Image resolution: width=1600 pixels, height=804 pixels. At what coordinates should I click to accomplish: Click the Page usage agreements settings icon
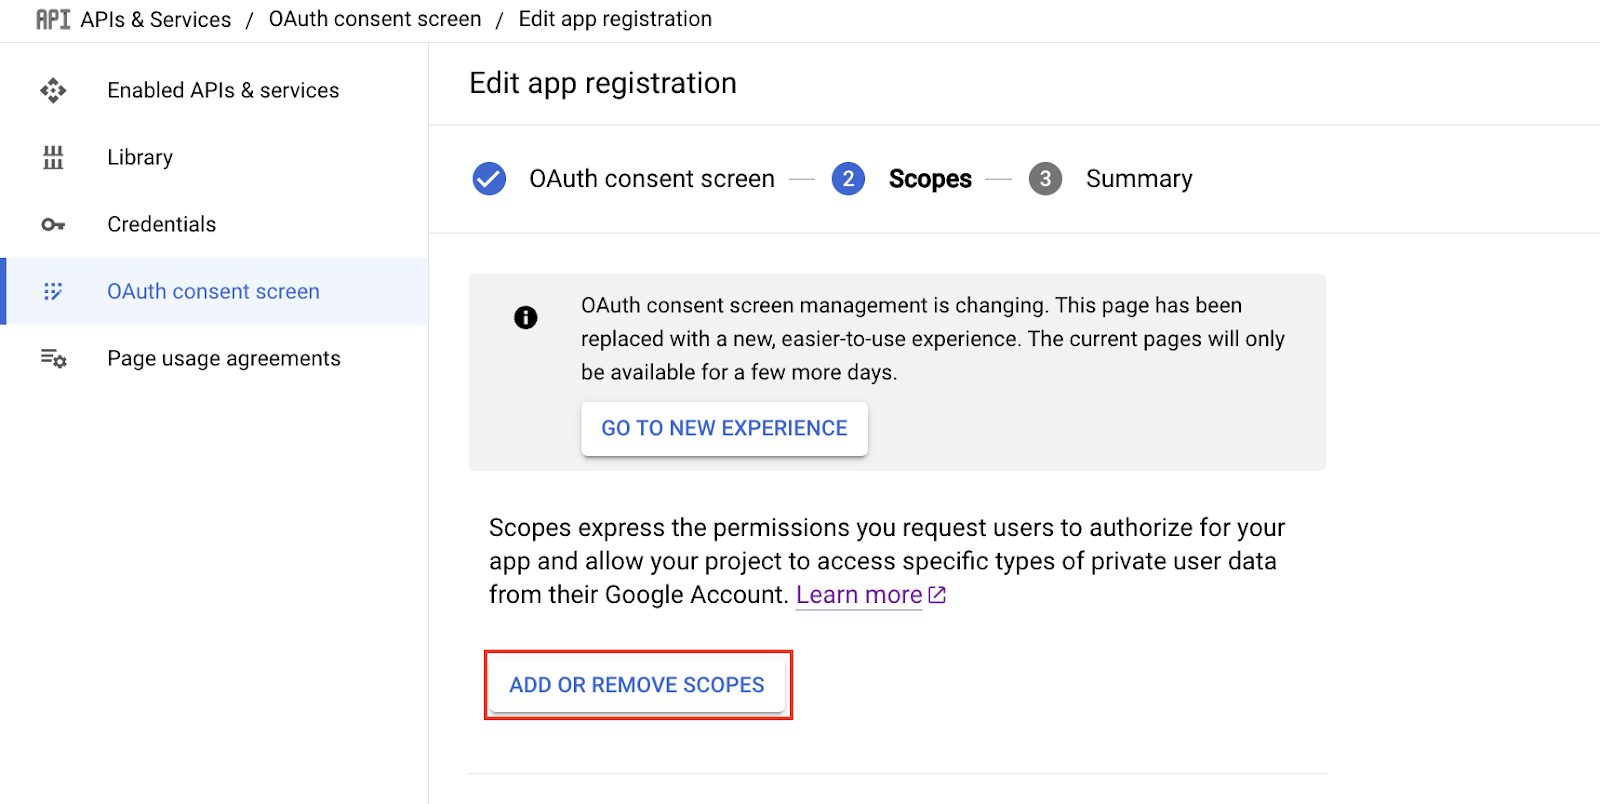[53, 359]
